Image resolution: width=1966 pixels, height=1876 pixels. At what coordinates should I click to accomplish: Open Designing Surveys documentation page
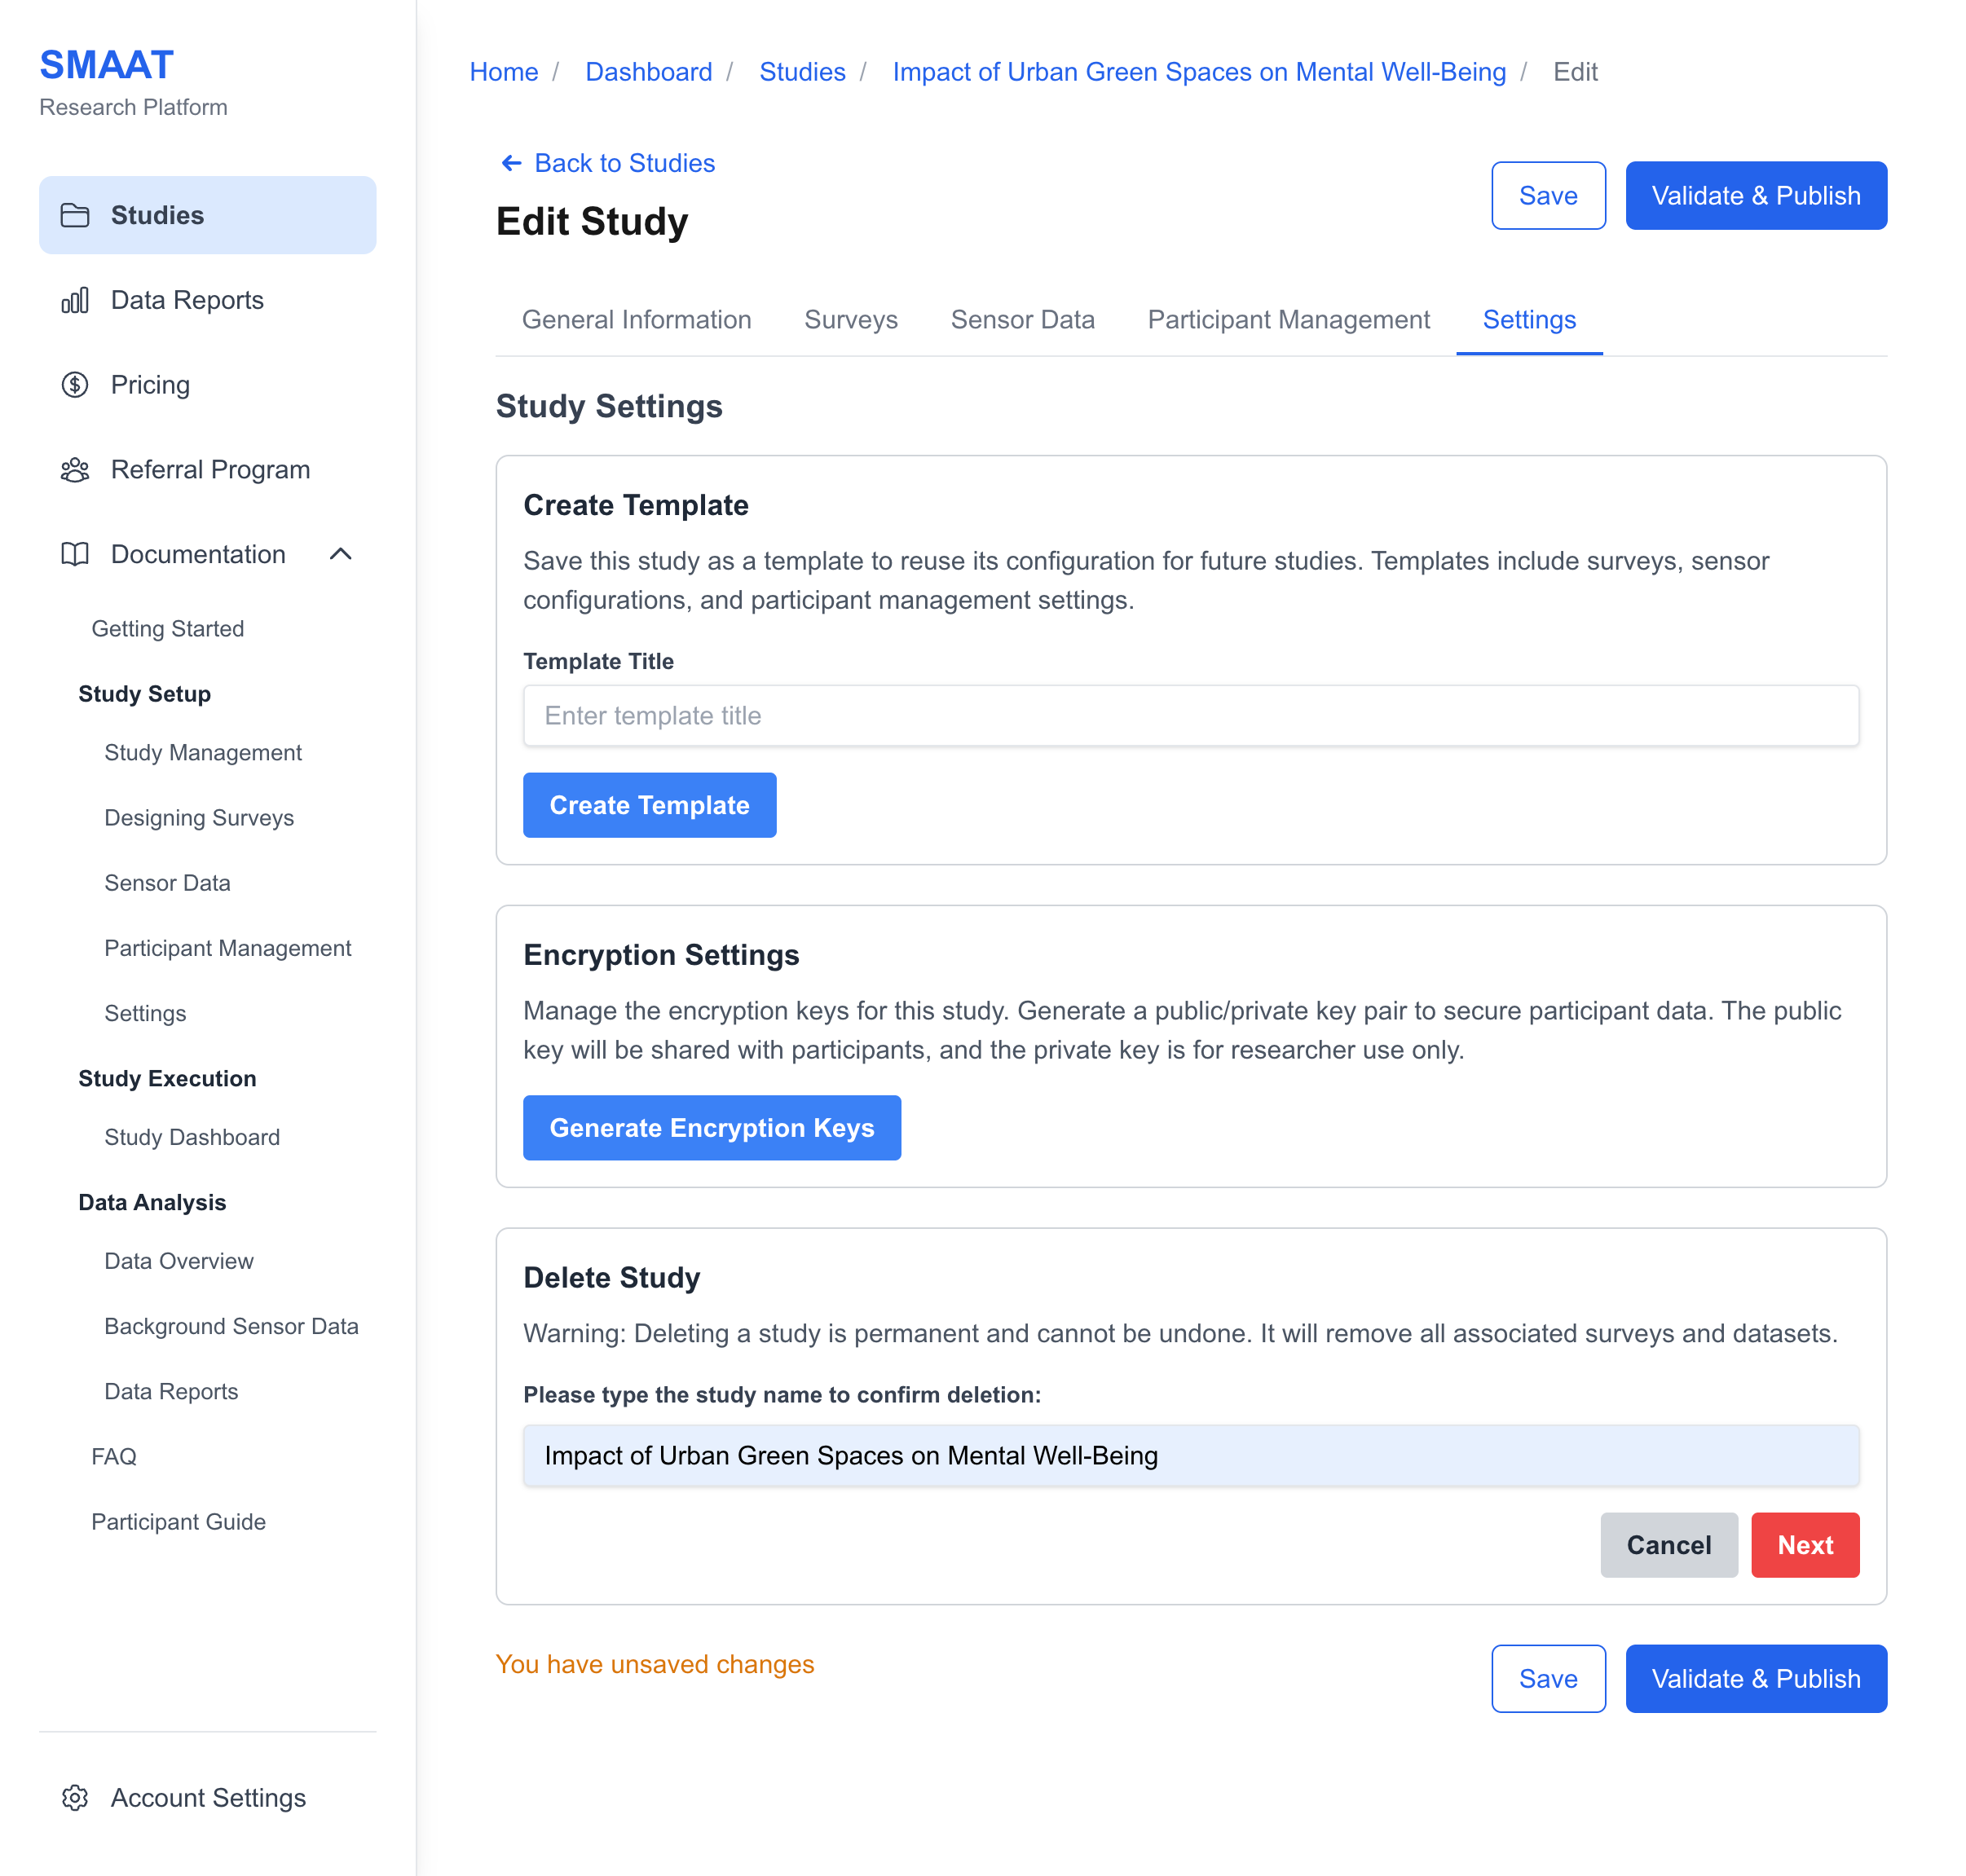click(x=199, y=818)
